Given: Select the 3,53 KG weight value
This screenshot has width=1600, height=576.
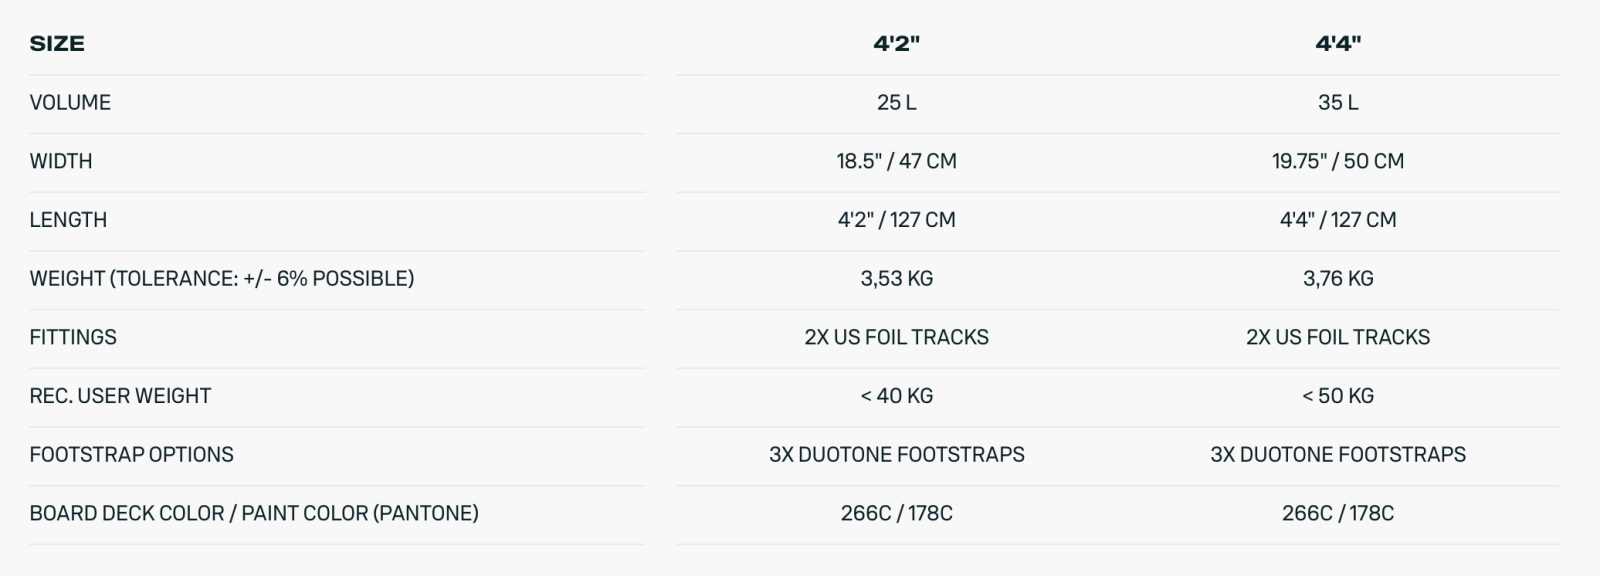Looking at the screenshot, I should point(896,279).
